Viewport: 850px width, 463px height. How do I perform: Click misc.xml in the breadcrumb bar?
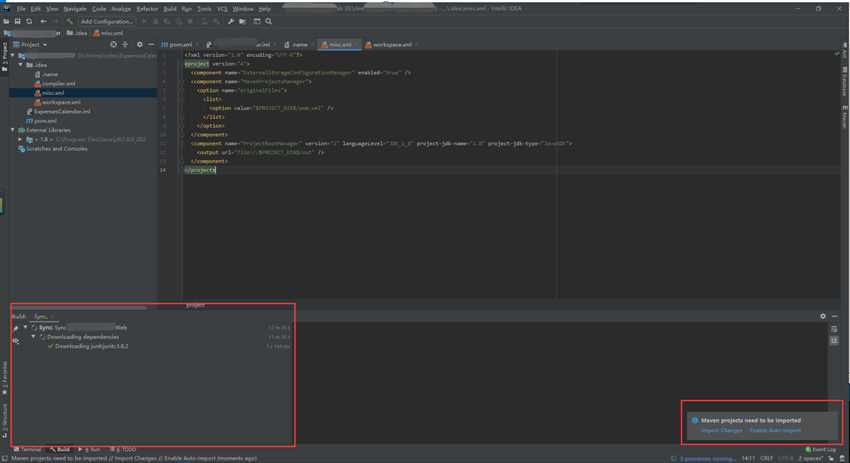[x=108, y=33]
